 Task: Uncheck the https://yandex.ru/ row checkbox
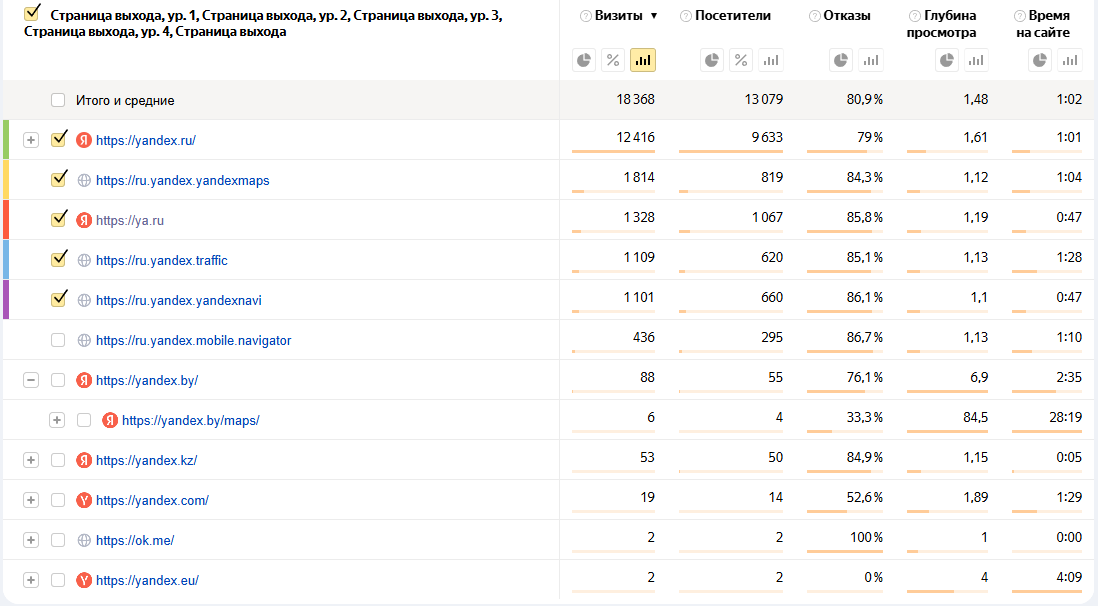point(59,139)
